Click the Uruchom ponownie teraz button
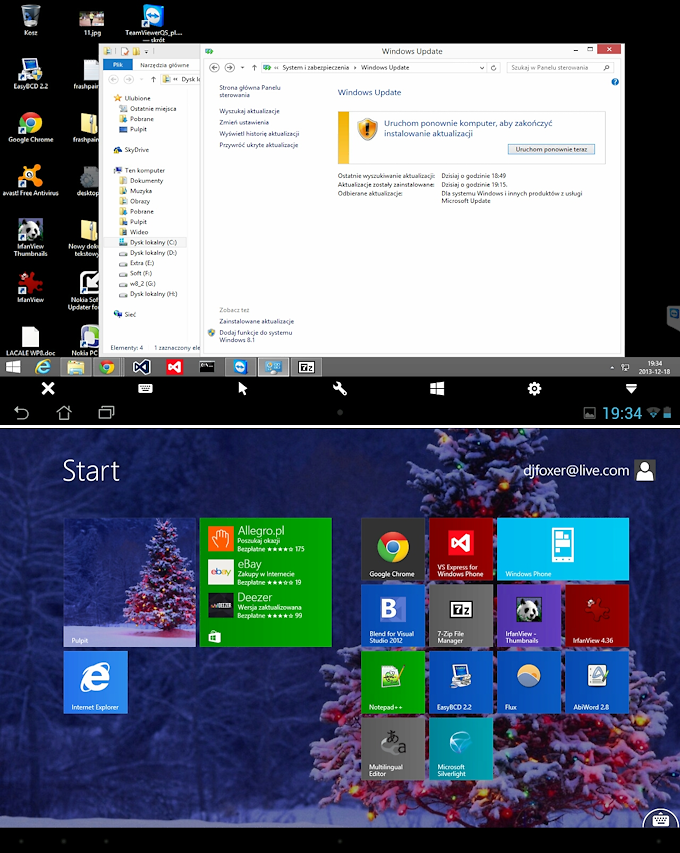Viewport: 680px width, 853px height. pos(551,149)
